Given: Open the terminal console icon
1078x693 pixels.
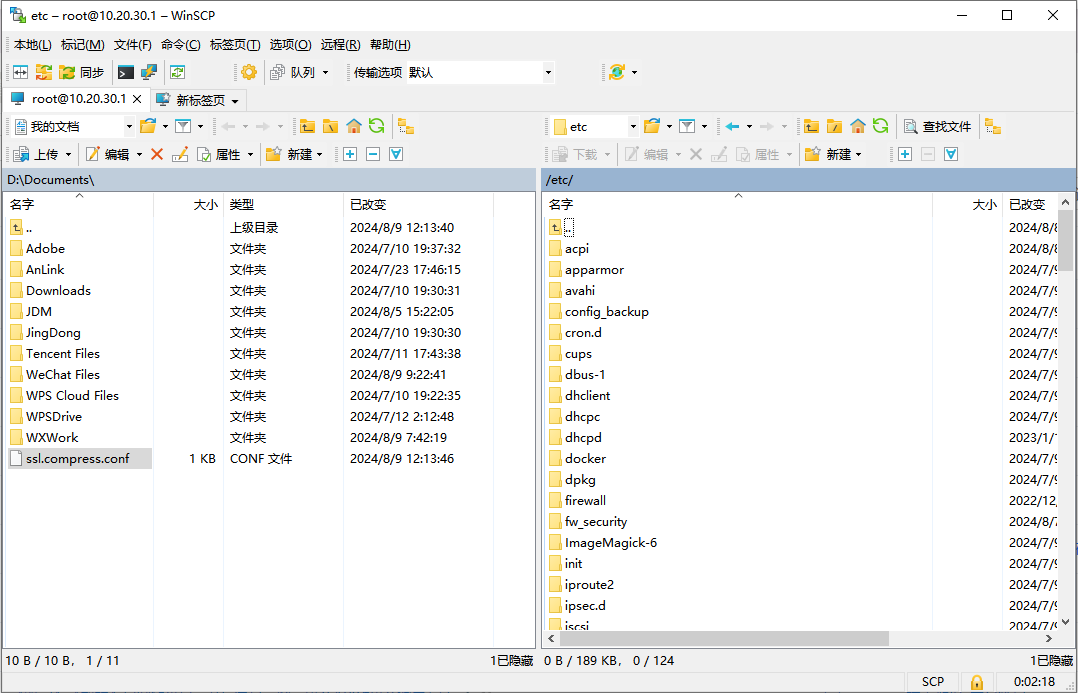Looking at the screenshot, I should tap(125, 72).
